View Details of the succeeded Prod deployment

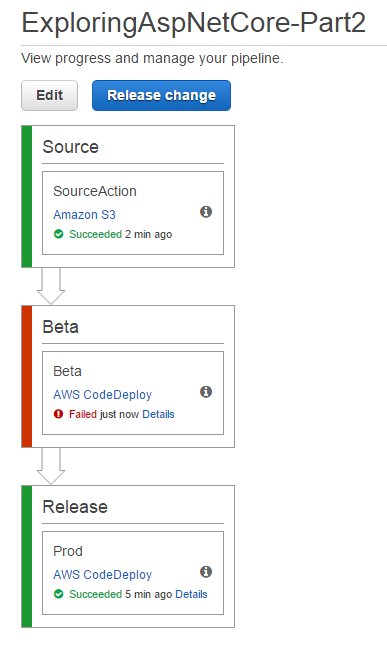pos(191,594)
